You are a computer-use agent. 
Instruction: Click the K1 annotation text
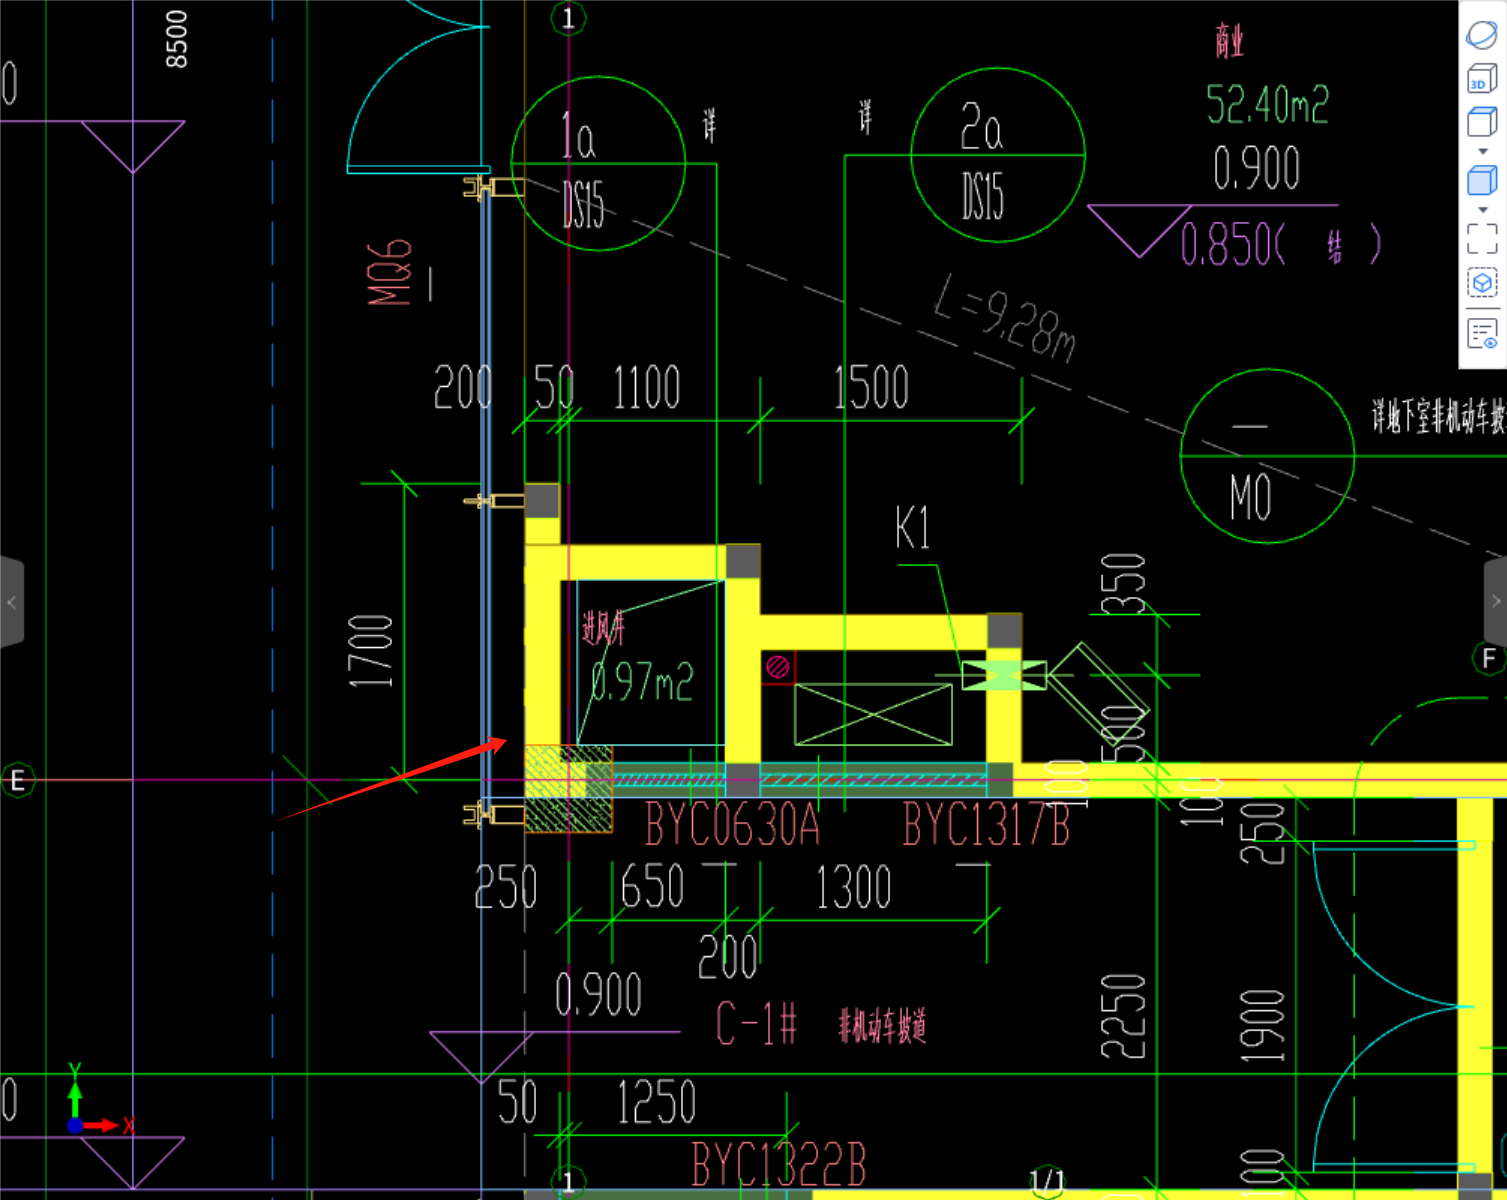pos(912,527)
